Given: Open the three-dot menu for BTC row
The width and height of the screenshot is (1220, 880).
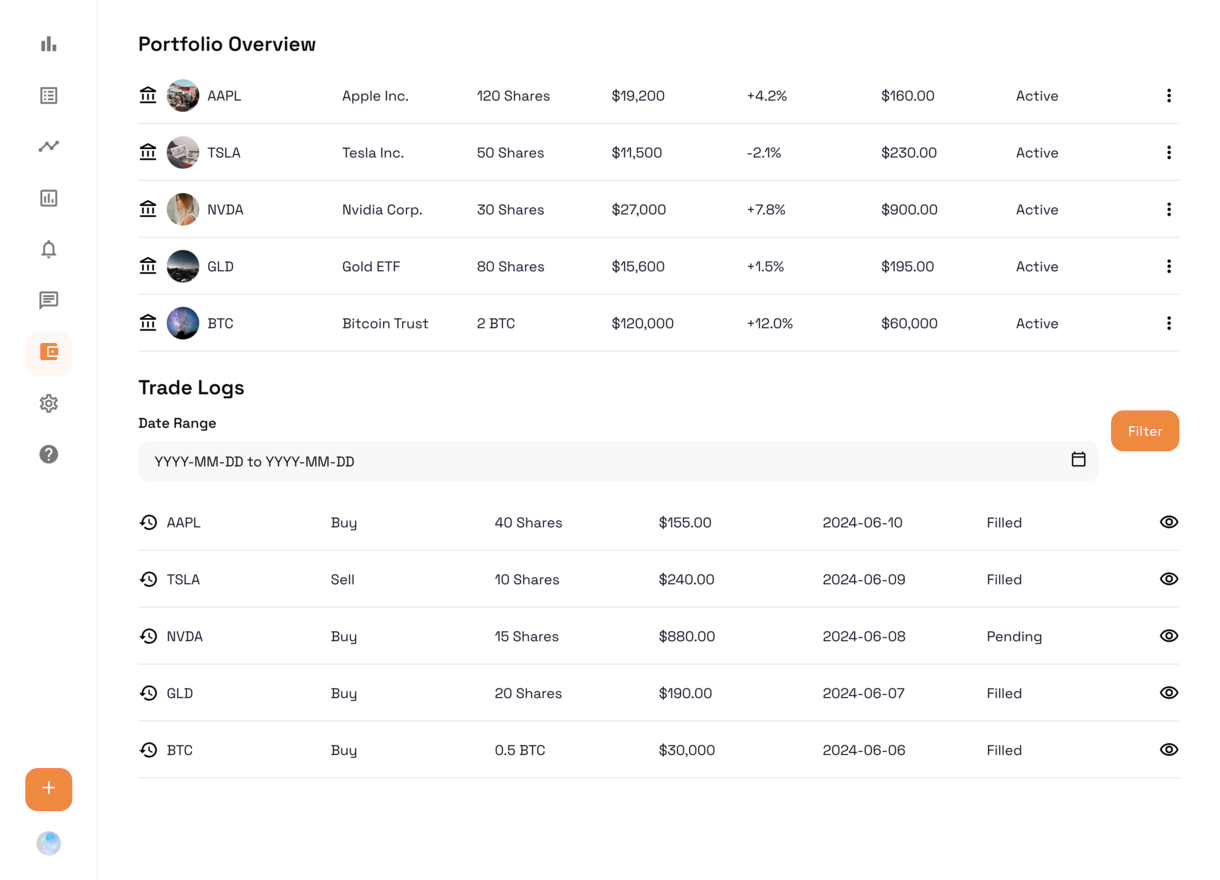Looking at the screenshot, I should [x=1168, y=324].
